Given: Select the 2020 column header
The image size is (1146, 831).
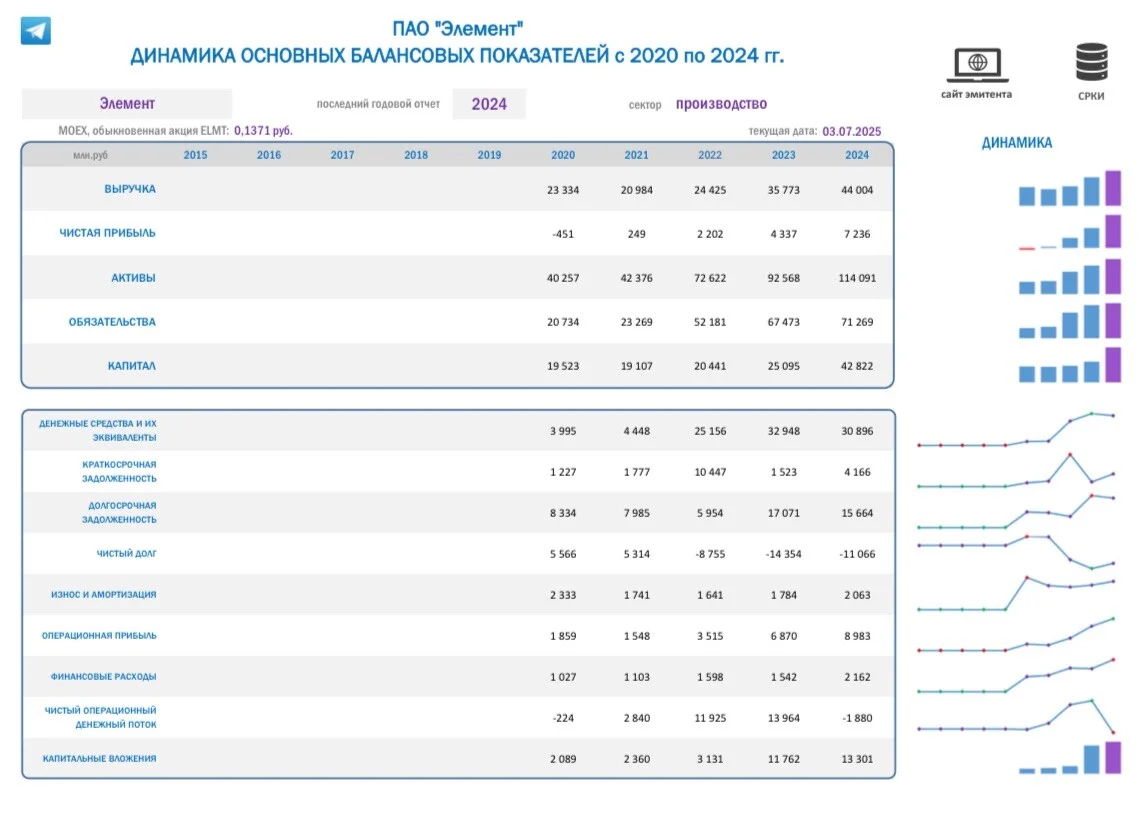Looking at the screenshot, I should click(563, 155).
